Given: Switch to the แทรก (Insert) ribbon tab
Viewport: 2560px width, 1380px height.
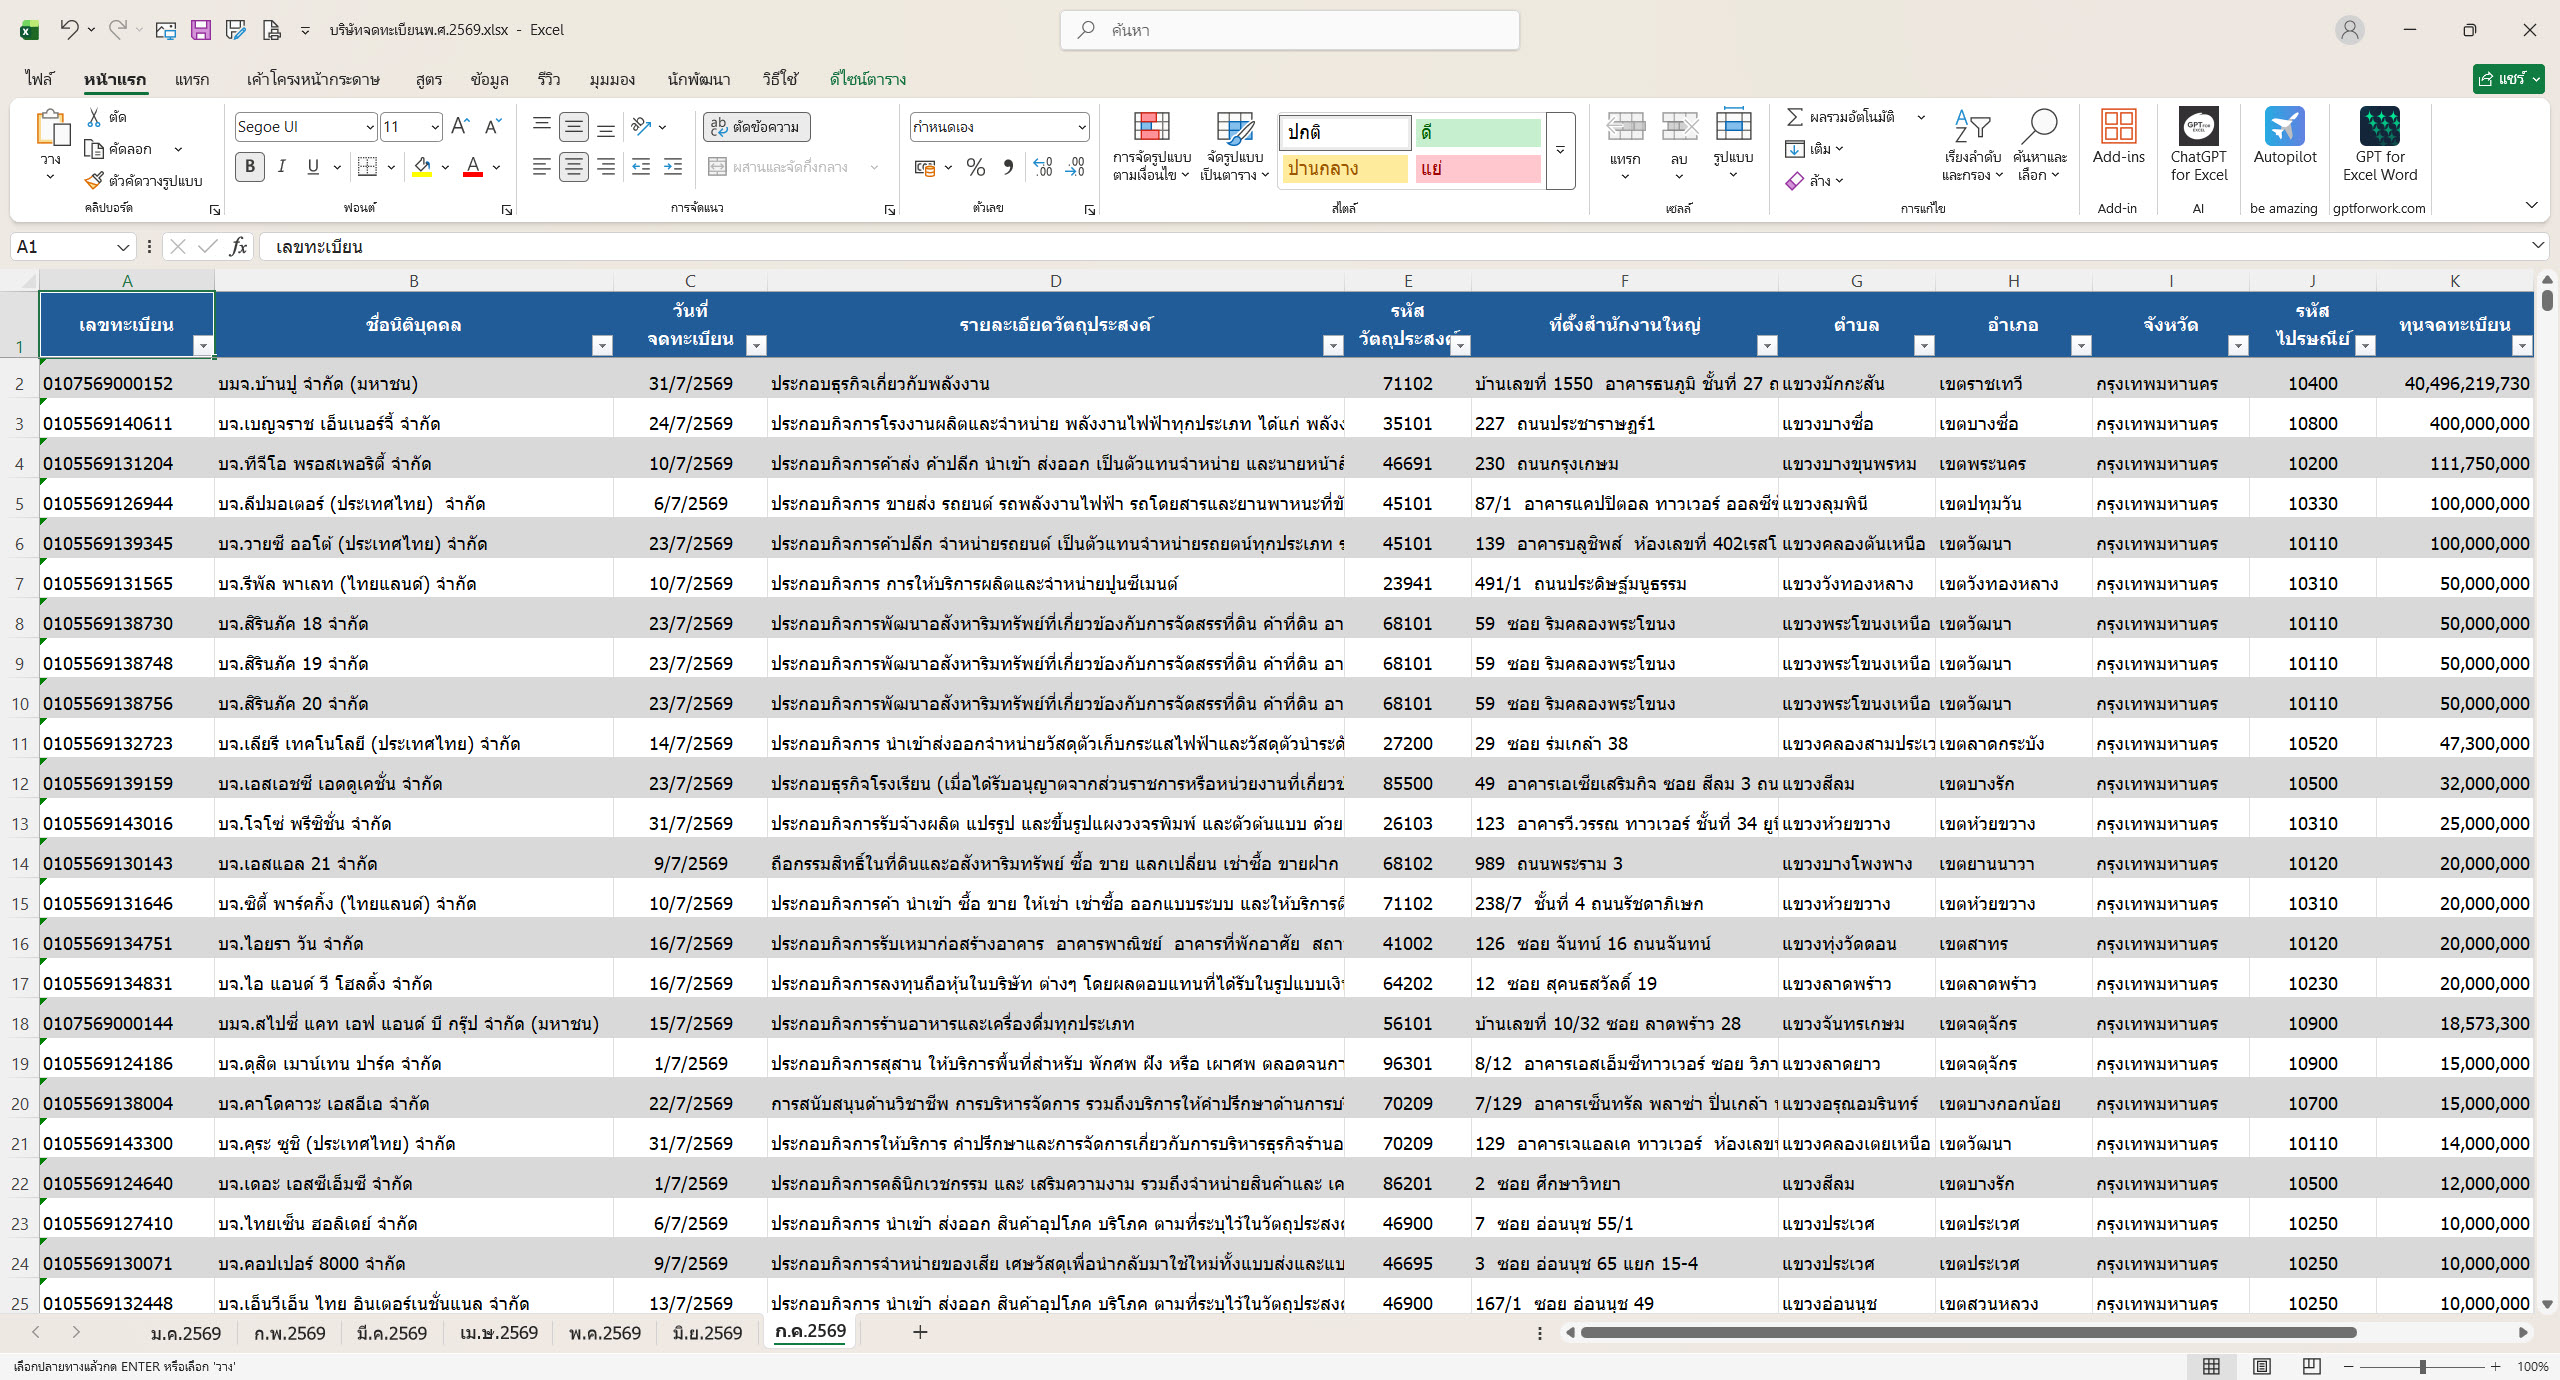Looking at the screenshot, I should 192,79.
